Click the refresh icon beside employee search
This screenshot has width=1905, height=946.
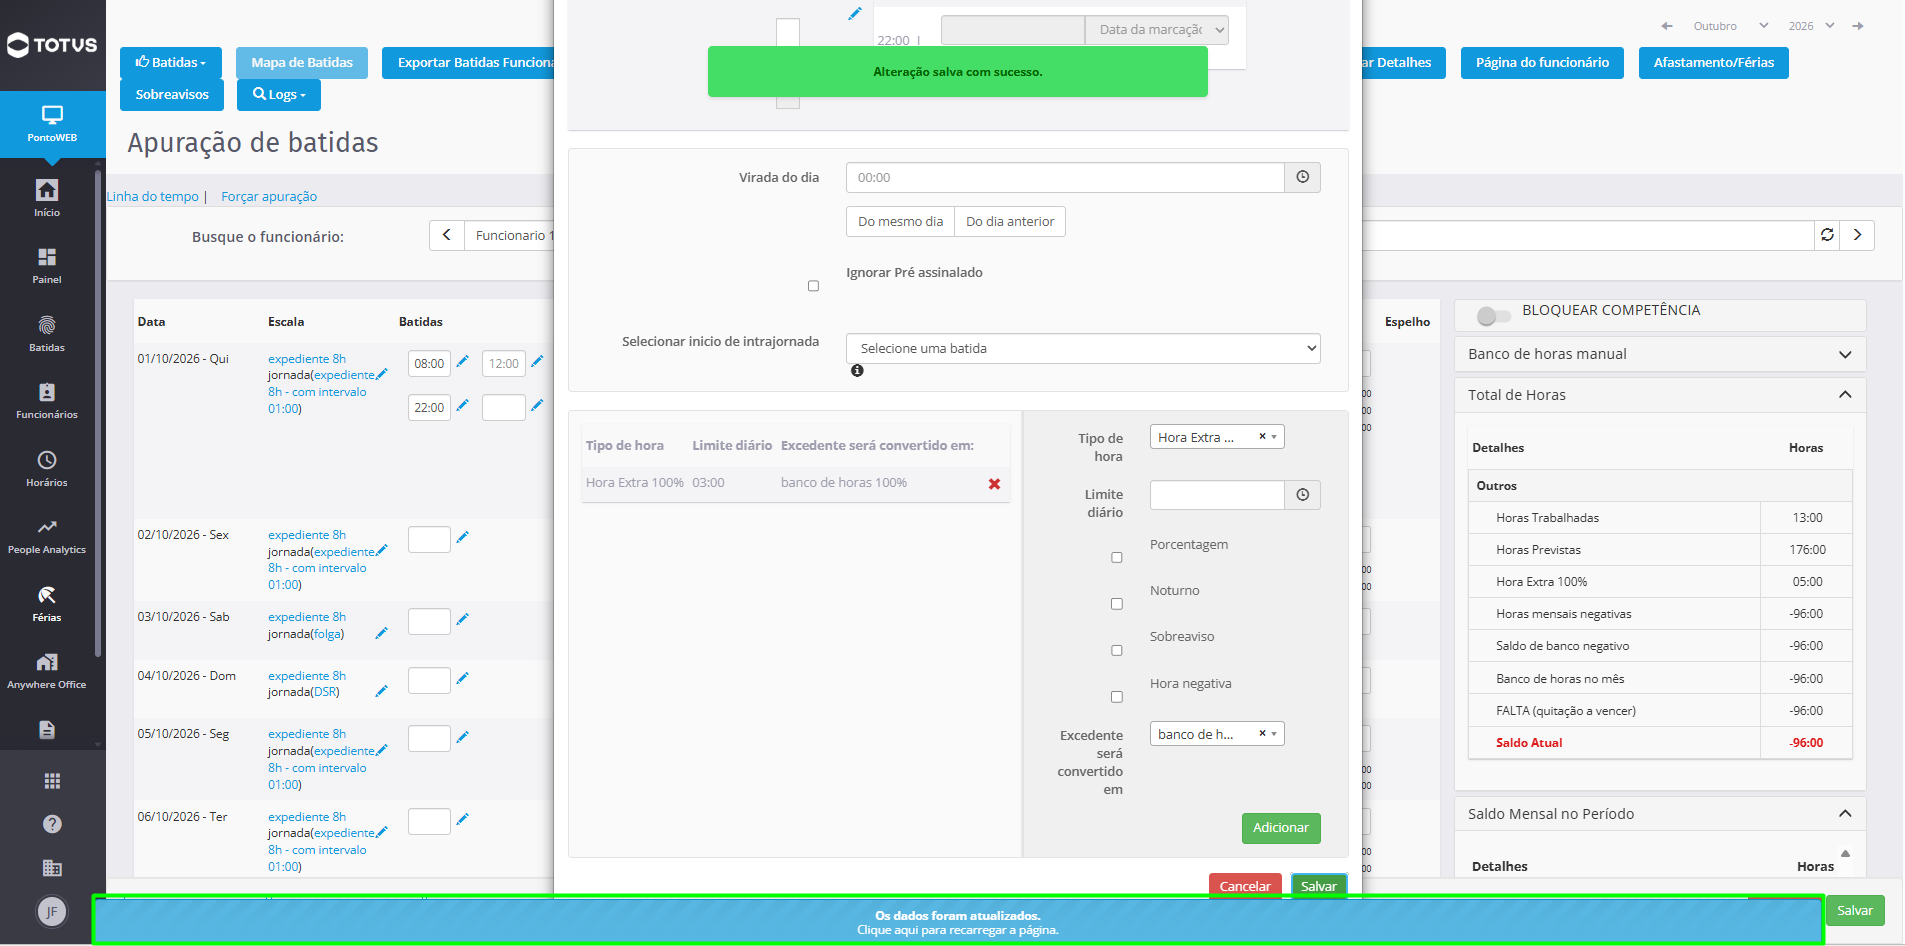1827,235
